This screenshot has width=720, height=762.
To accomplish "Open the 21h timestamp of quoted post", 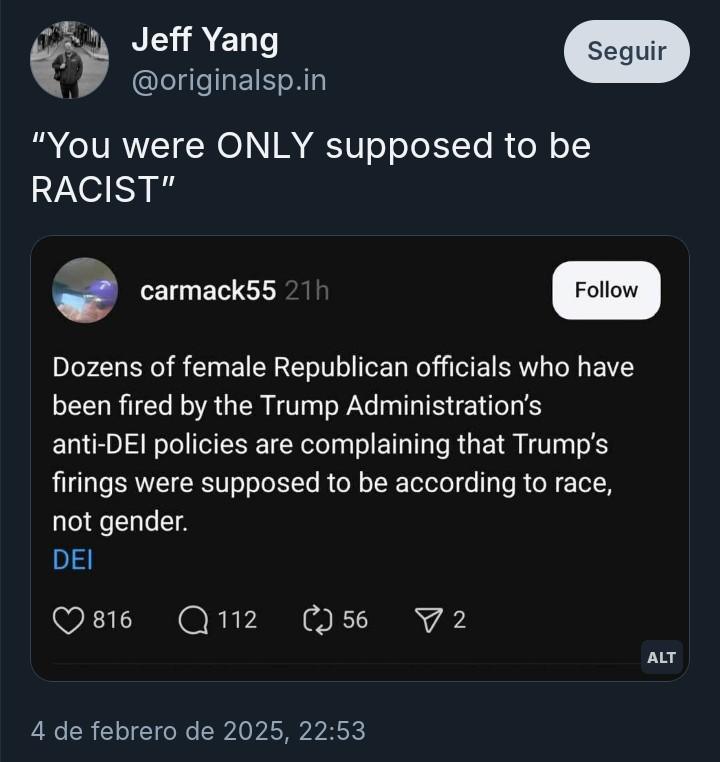I will tap(307, 291).
